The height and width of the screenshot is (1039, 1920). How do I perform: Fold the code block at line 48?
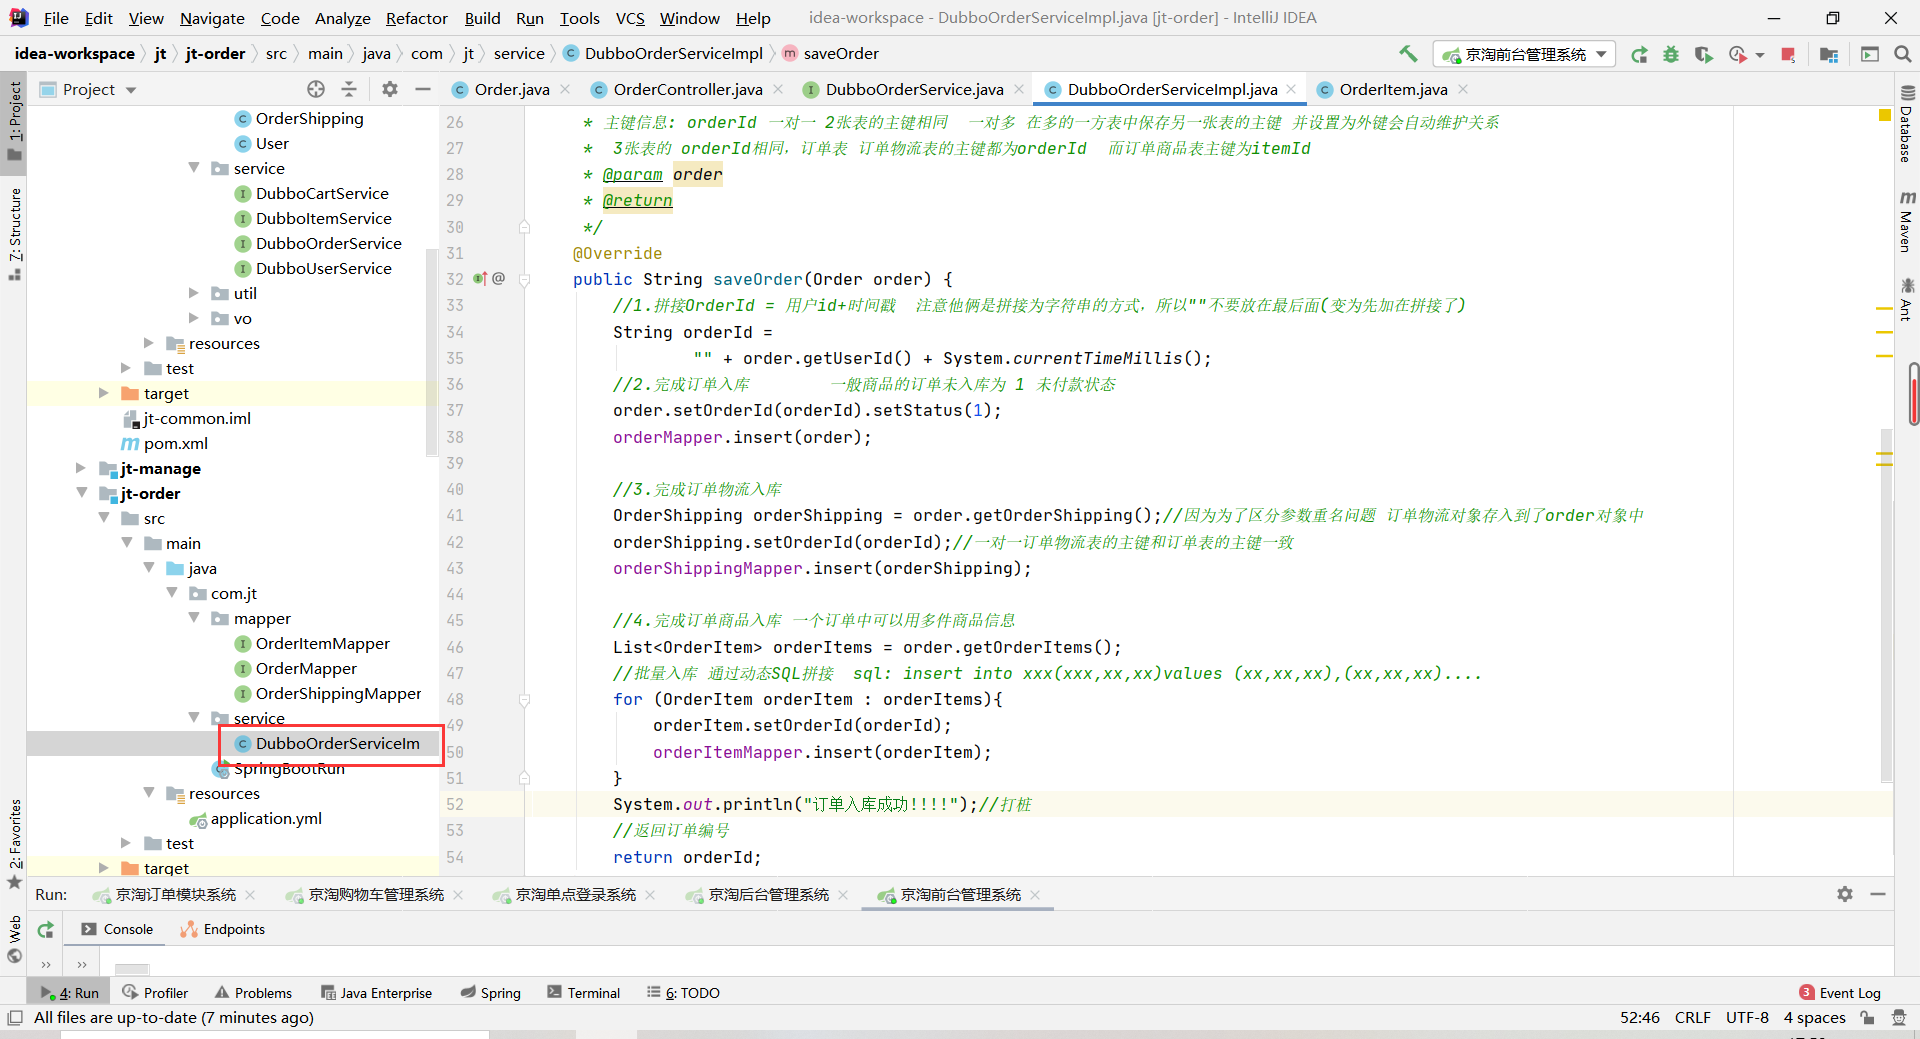[524, 700]
